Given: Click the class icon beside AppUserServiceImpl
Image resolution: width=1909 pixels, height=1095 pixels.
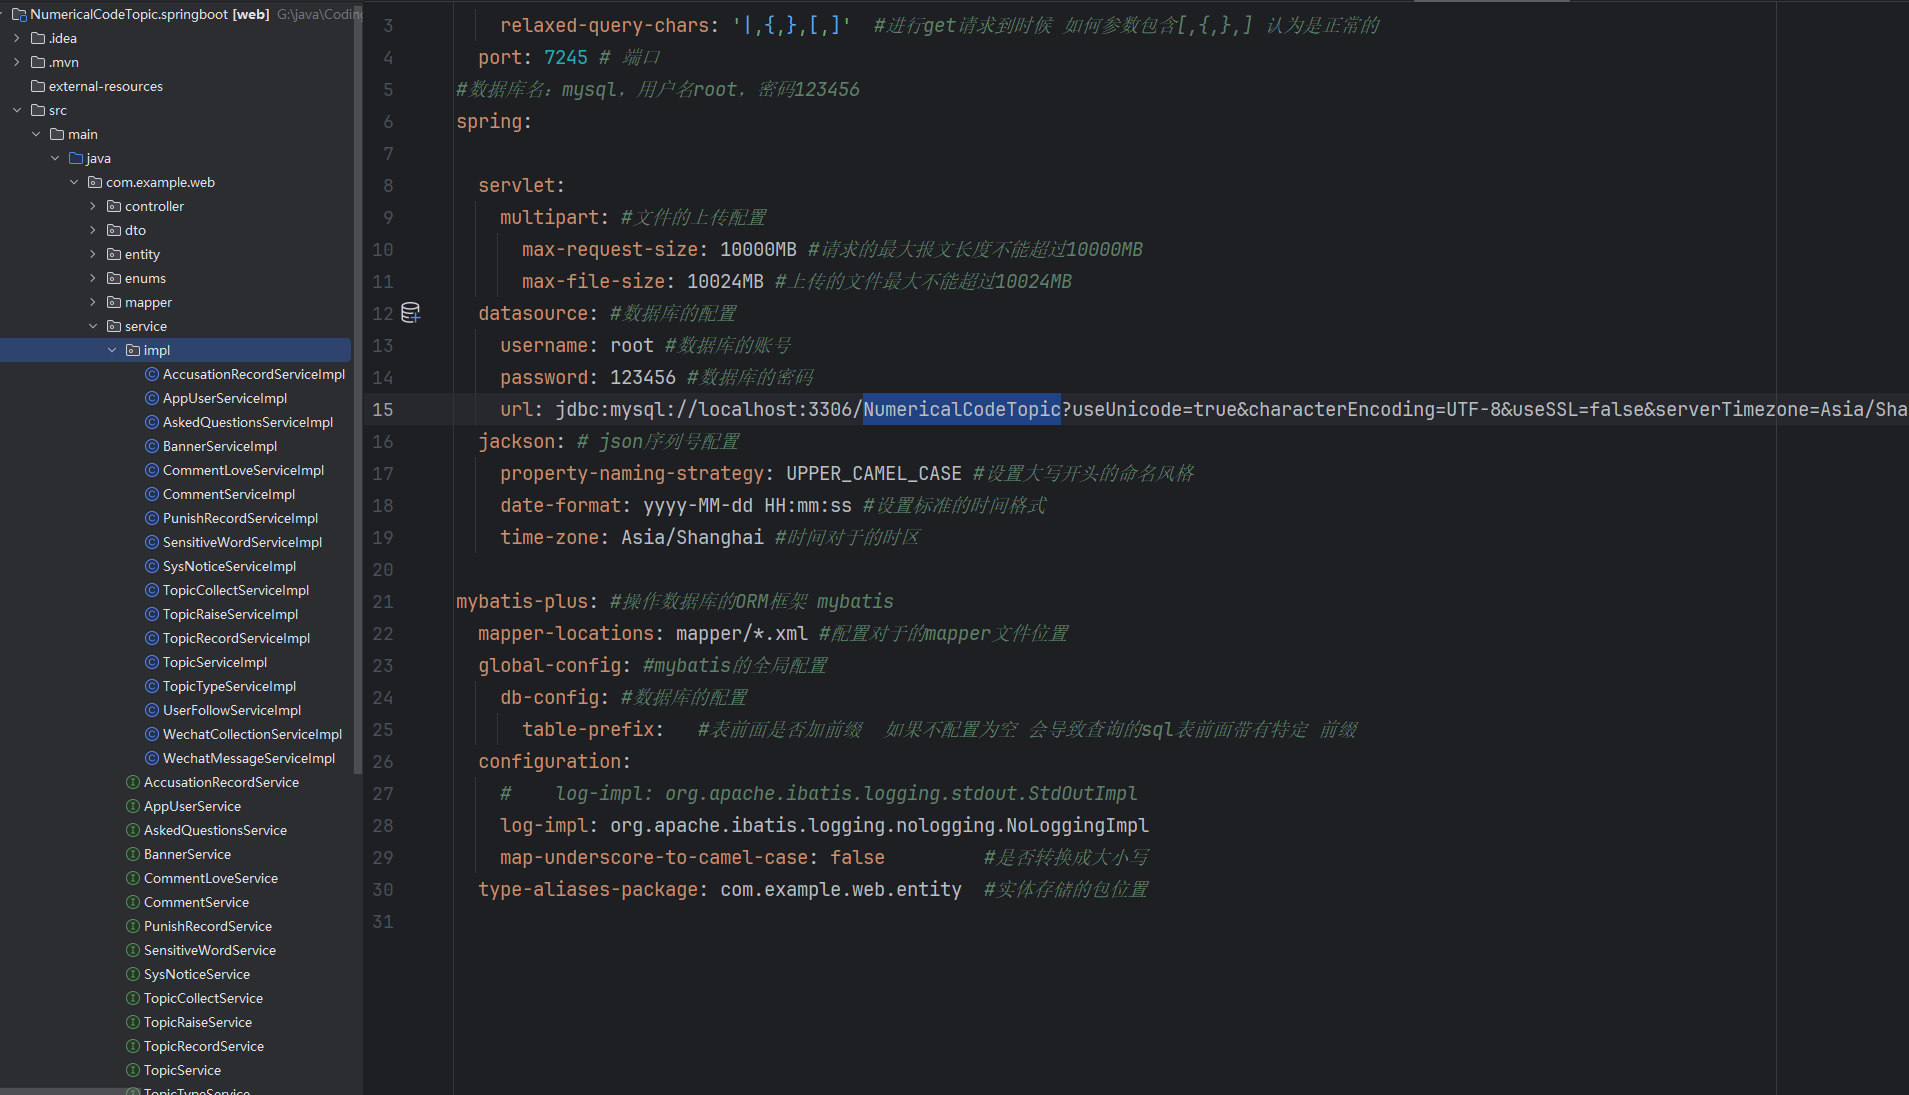Looking at the screenshot, I should click(151, 398).
